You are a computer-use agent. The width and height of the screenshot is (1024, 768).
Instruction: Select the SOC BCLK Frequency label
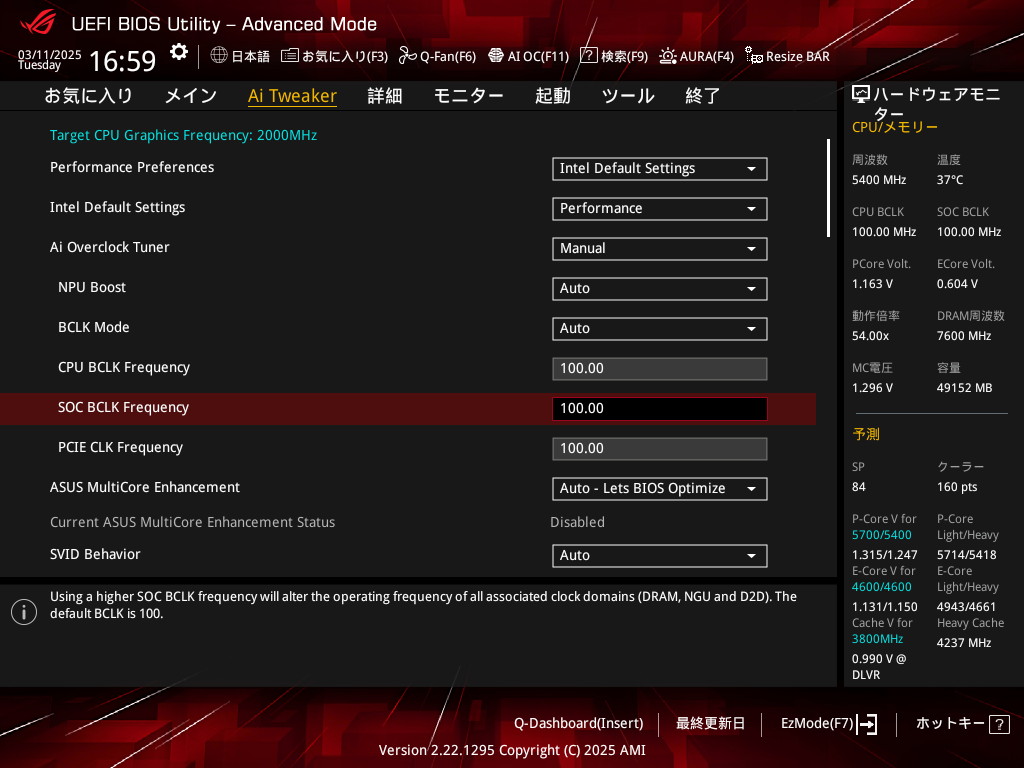pyautogui.click(x=123, y=408)
